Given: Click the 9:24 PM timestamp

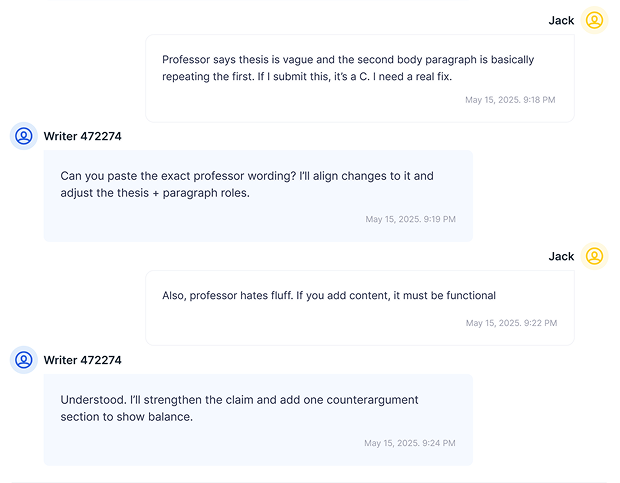Looking at the screenshot, I should [410, 443].
